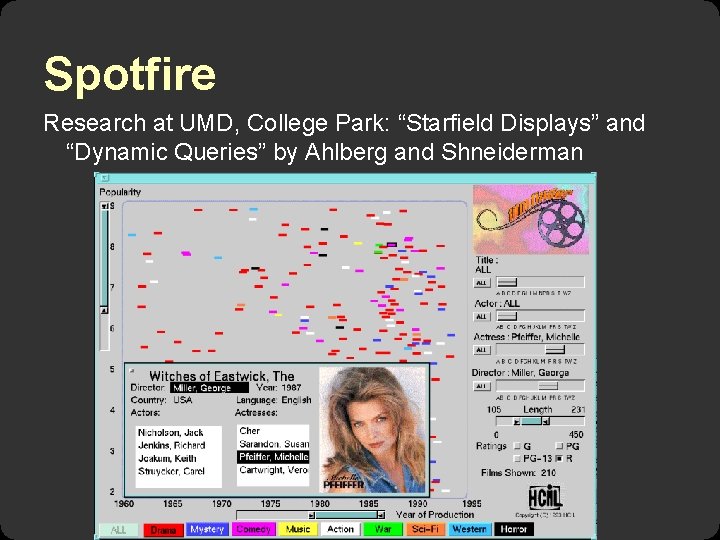Click the Popularity slider top arrow

pyautogui.click(x=104, y=206)
